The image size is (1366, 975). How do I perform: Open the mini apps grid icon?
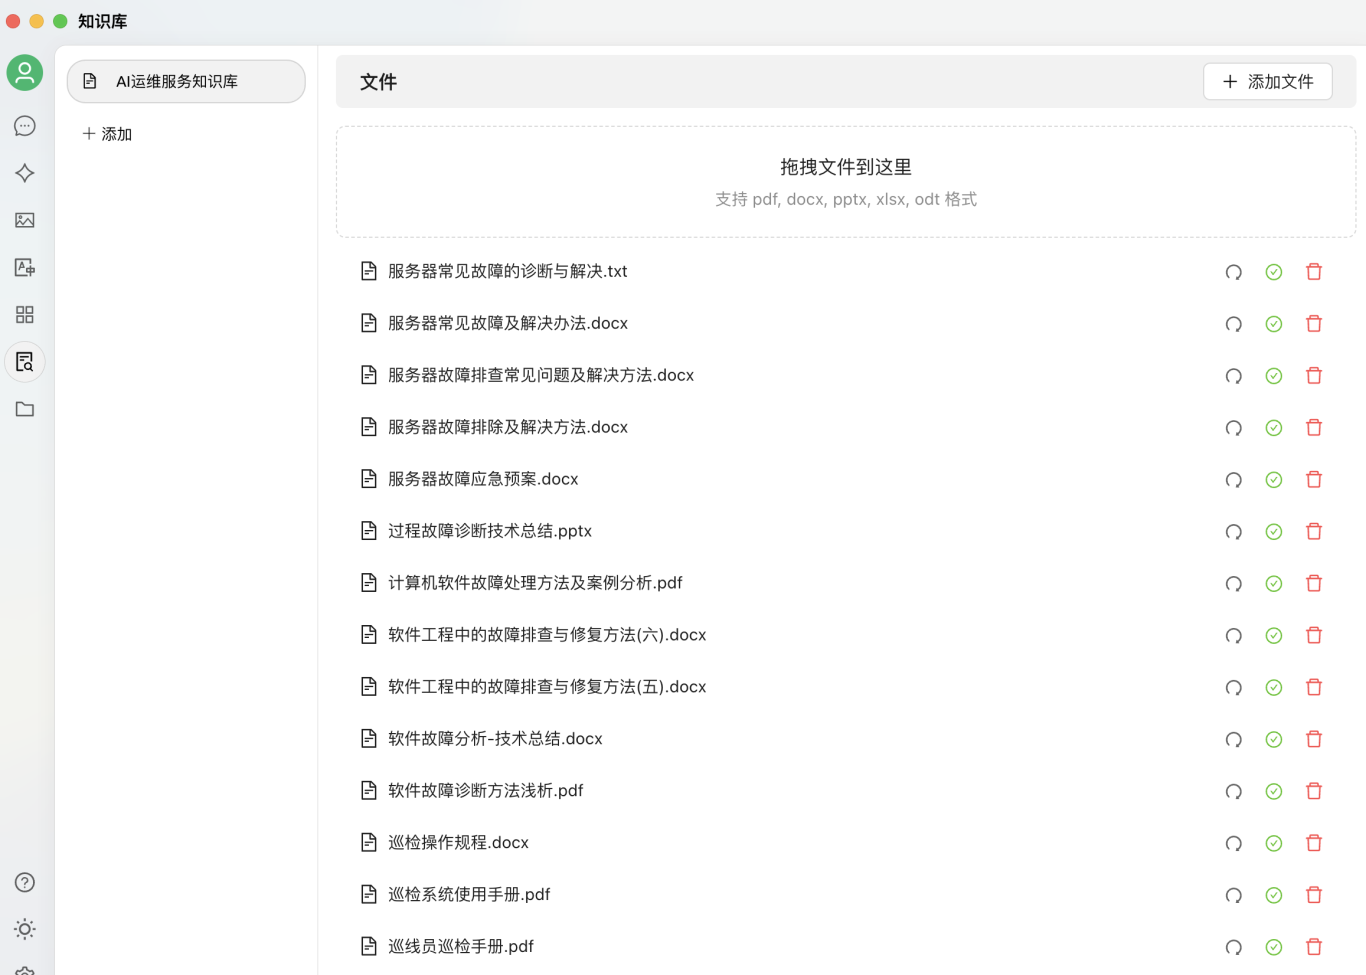(25, 315)
